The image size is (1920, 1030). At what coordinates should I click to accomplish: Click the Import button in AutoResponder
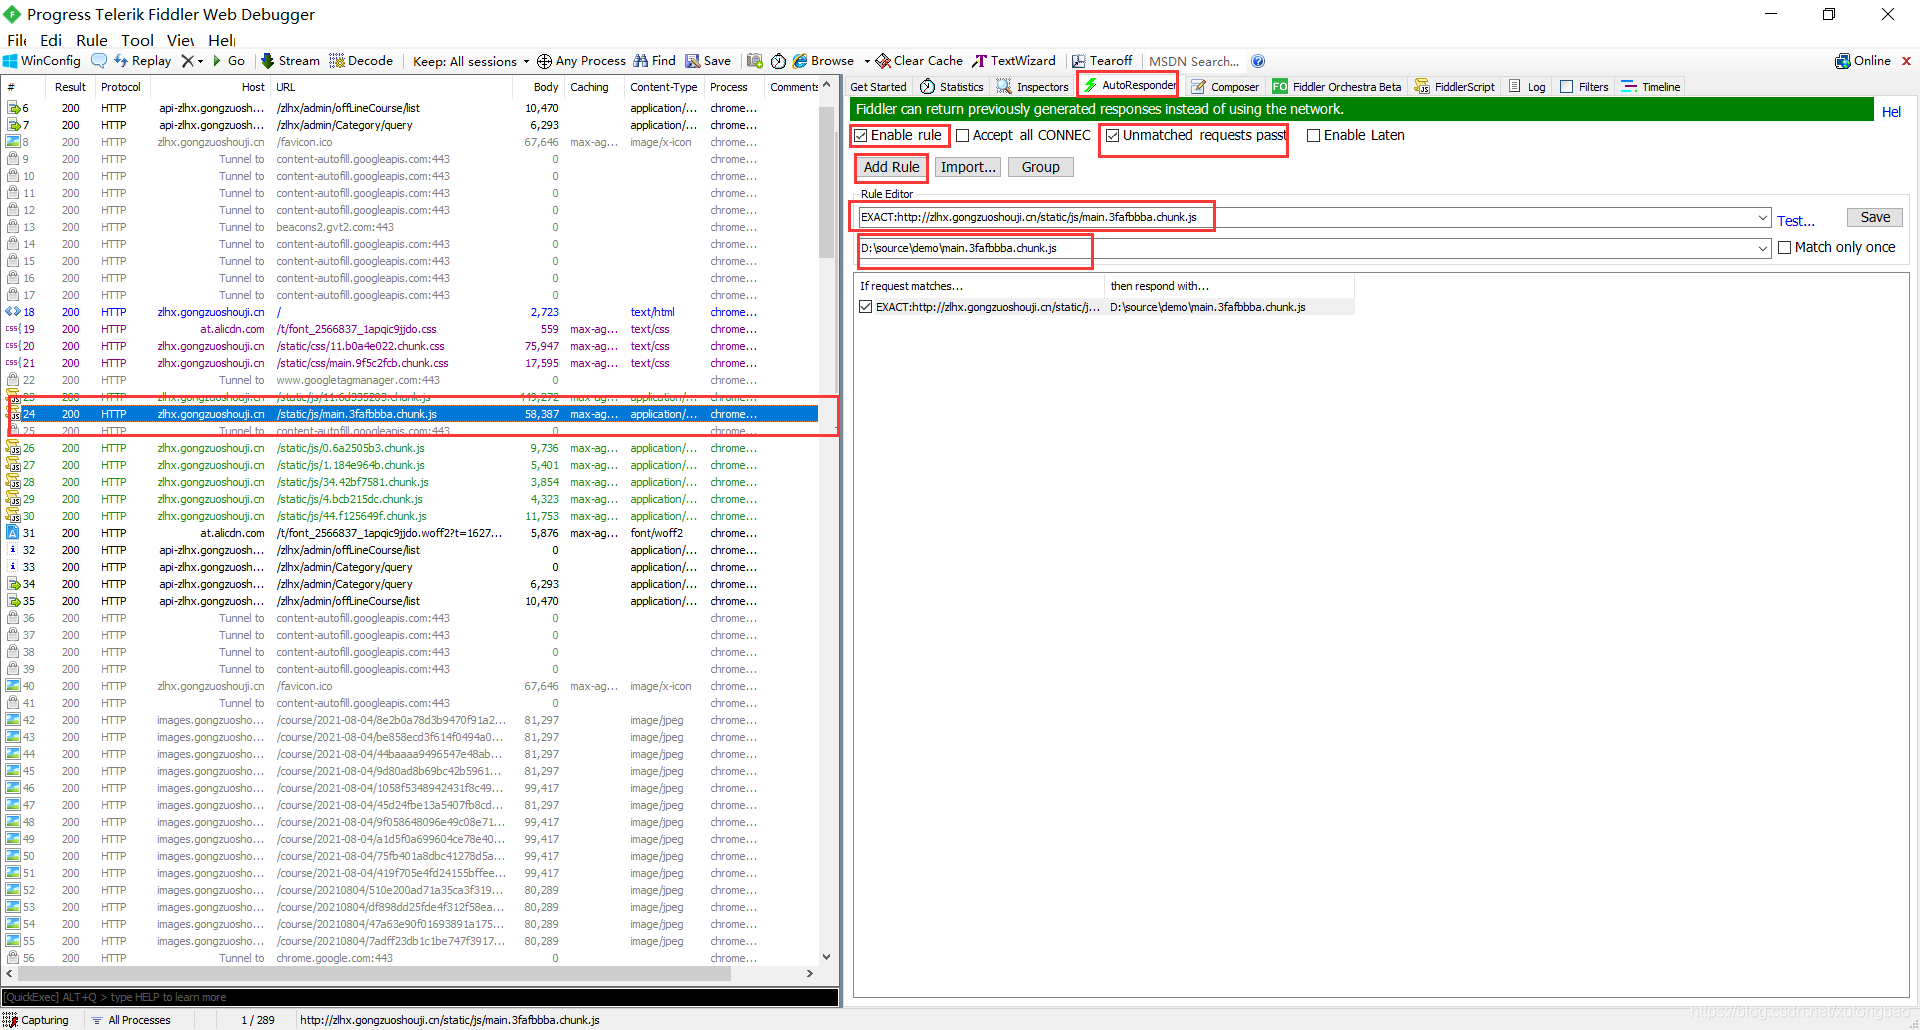[966, 167]
